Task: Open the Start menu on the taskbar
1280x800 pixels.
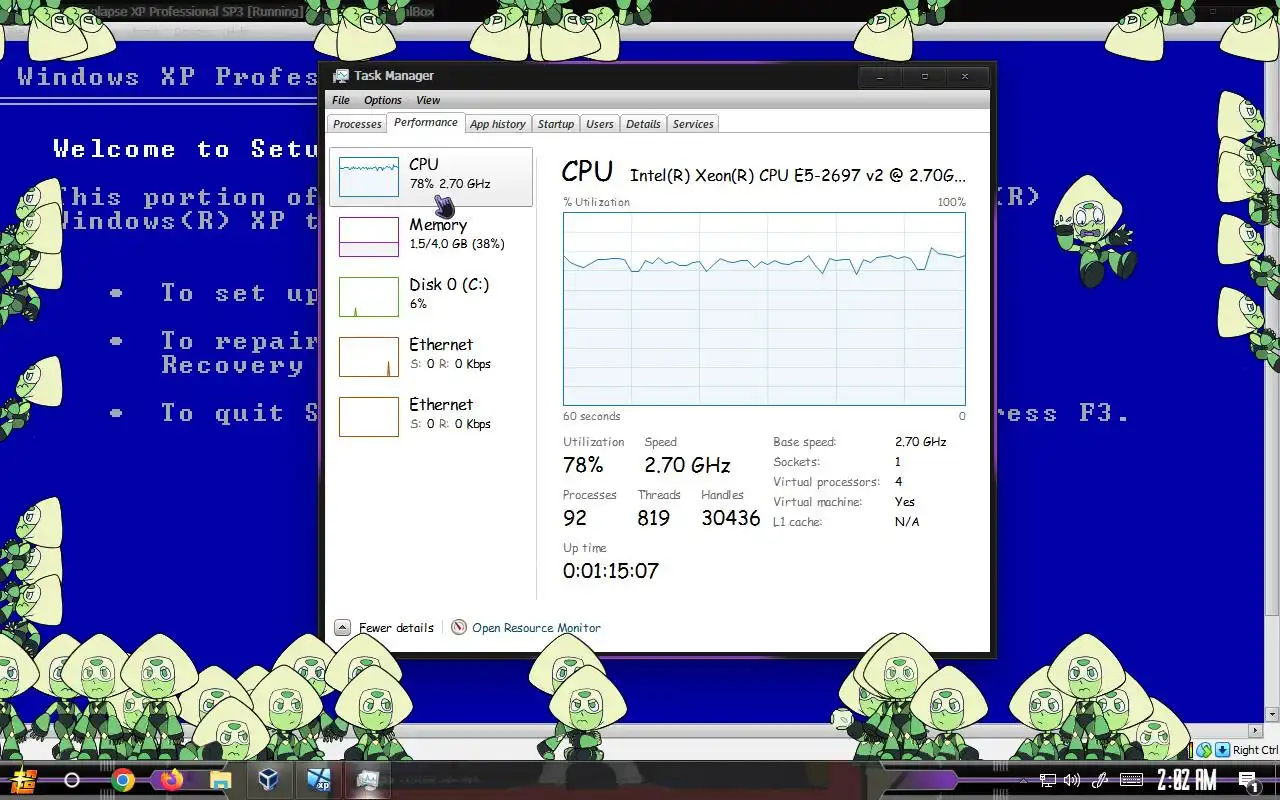Action: point(23,780)
